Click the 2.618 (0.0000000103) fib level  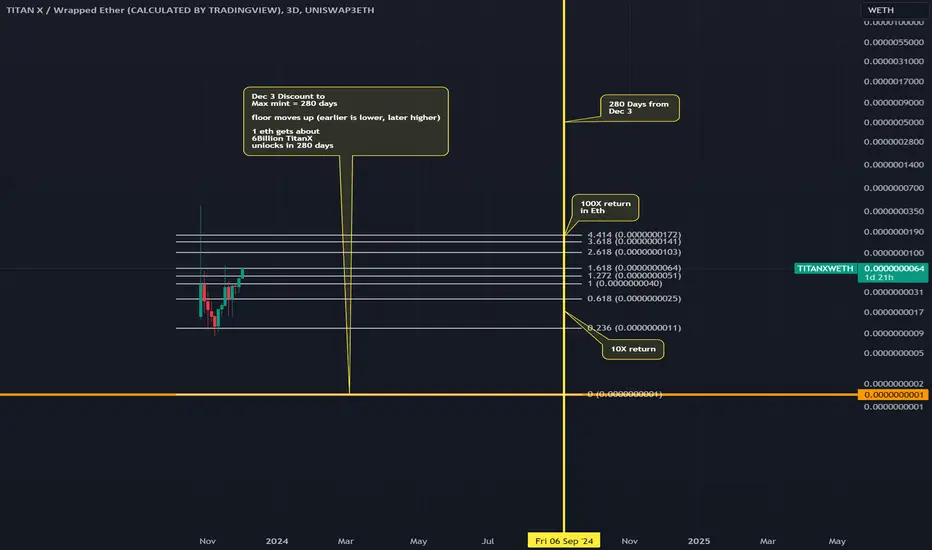[634, 252]
